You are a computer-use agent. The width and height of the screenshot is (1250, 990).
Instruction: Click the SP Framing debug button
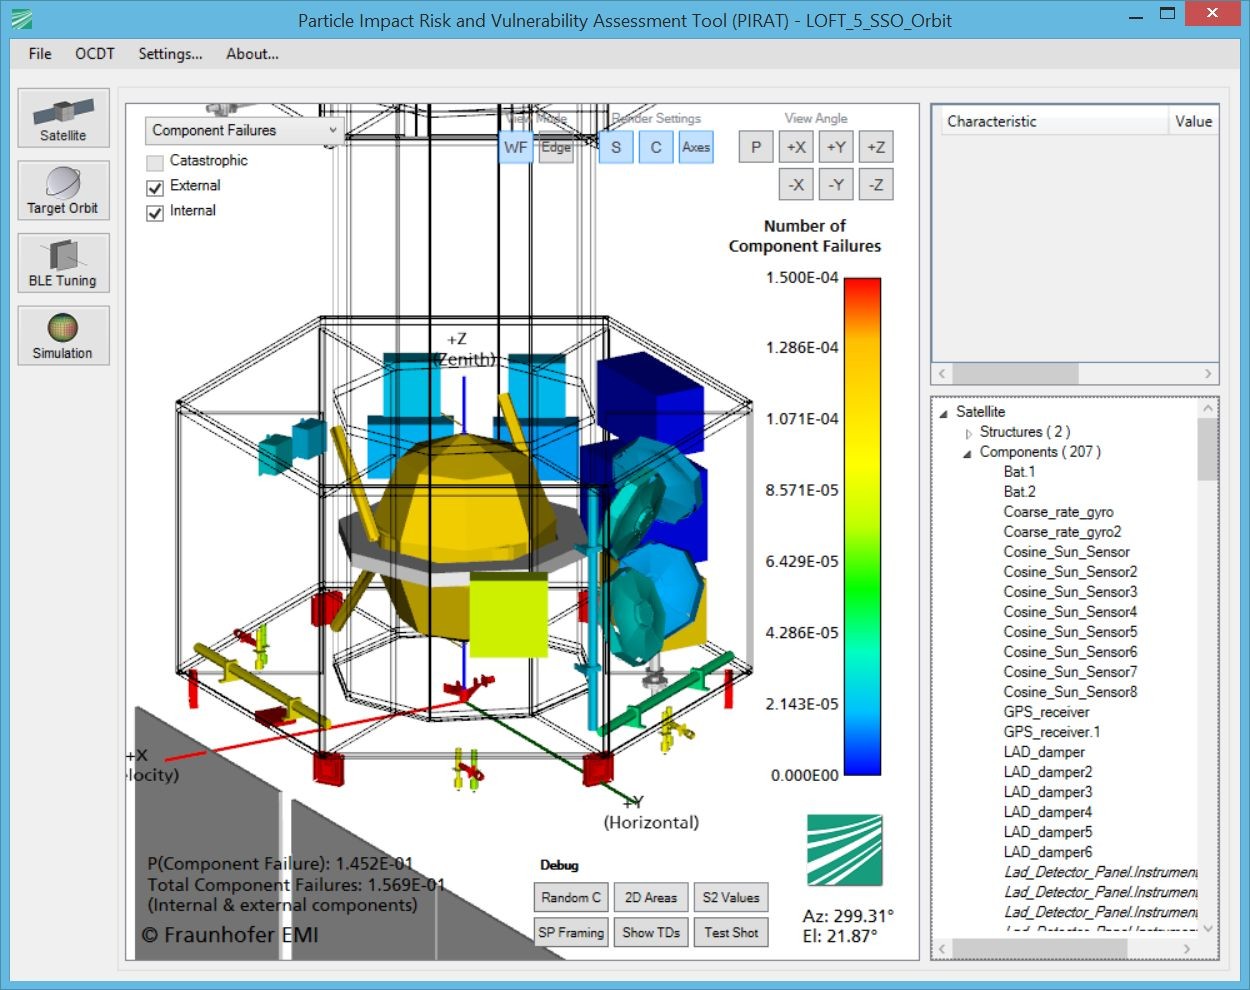coord(571,933)
